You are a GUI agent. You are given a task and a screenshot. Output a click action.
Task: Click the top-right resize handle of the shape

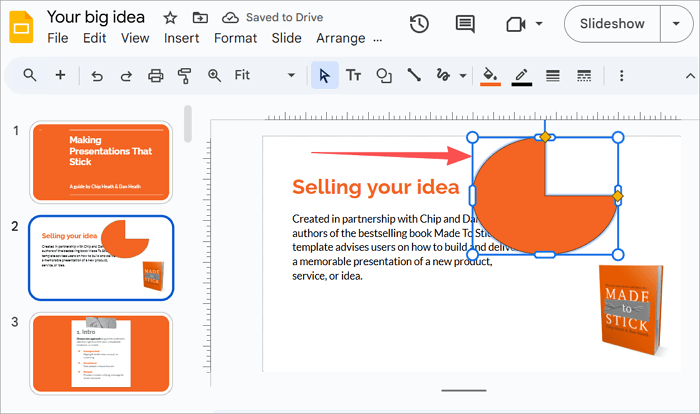(x=618, y=137)
